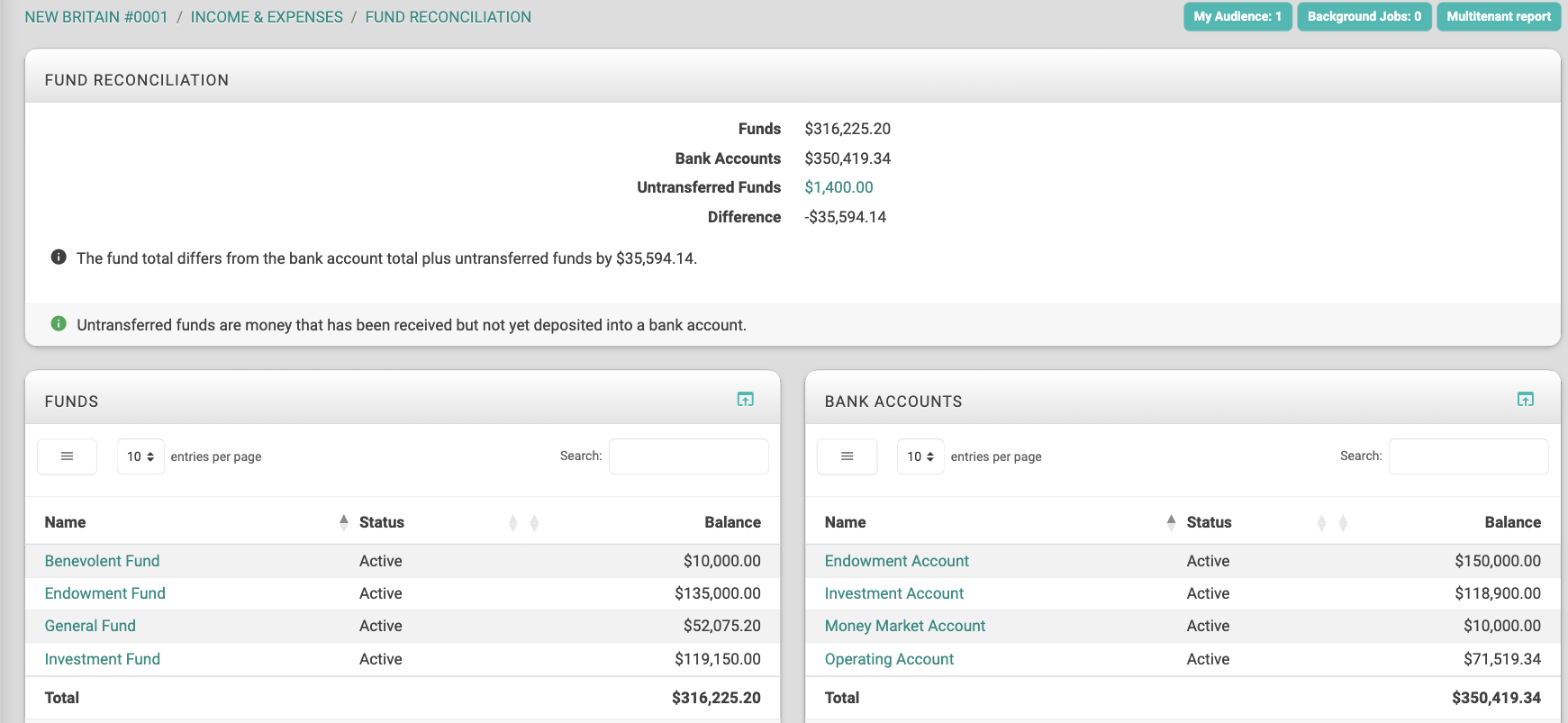1568x723 pixels.
Task: Select the Bank Accounts value $350,419.34 in summary
Action: pos(847,158)
